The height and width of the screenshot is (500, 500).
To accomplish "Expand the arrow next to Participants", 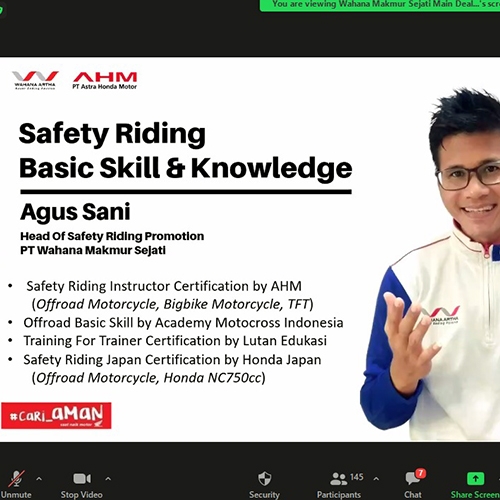I will (376, 479).
